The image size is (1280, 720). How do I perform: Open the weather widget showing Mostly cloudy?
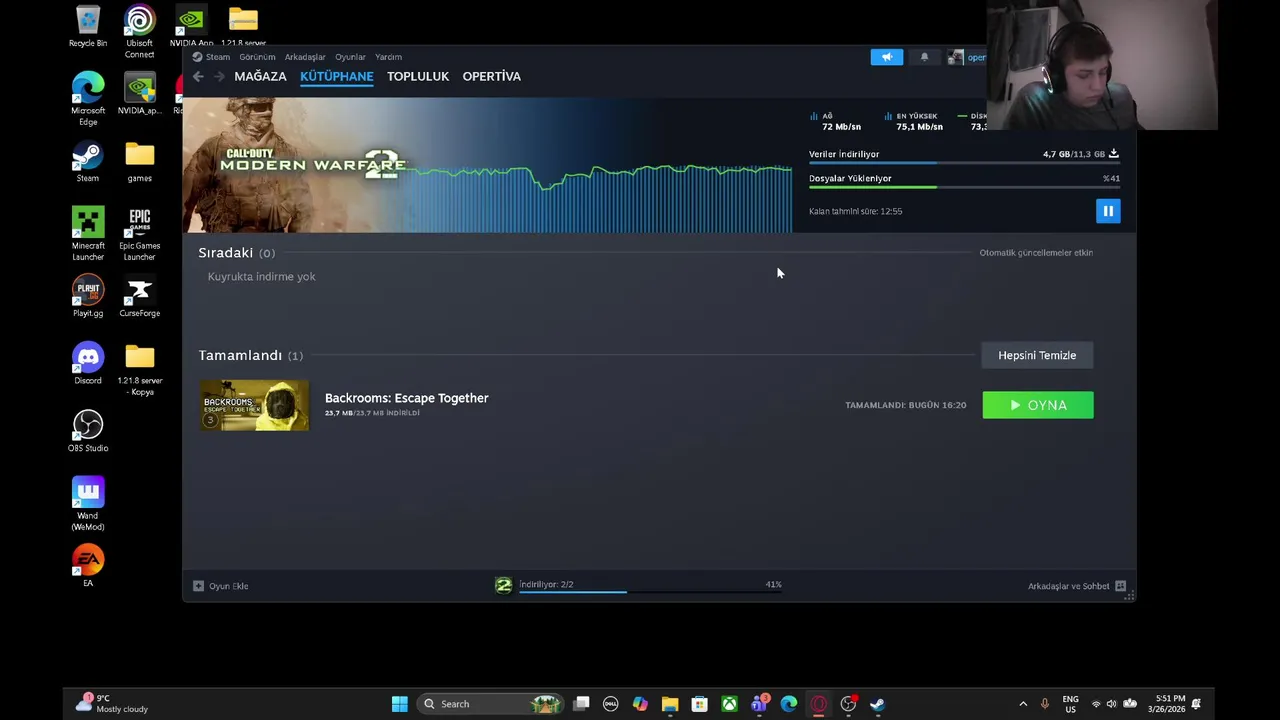114,704
